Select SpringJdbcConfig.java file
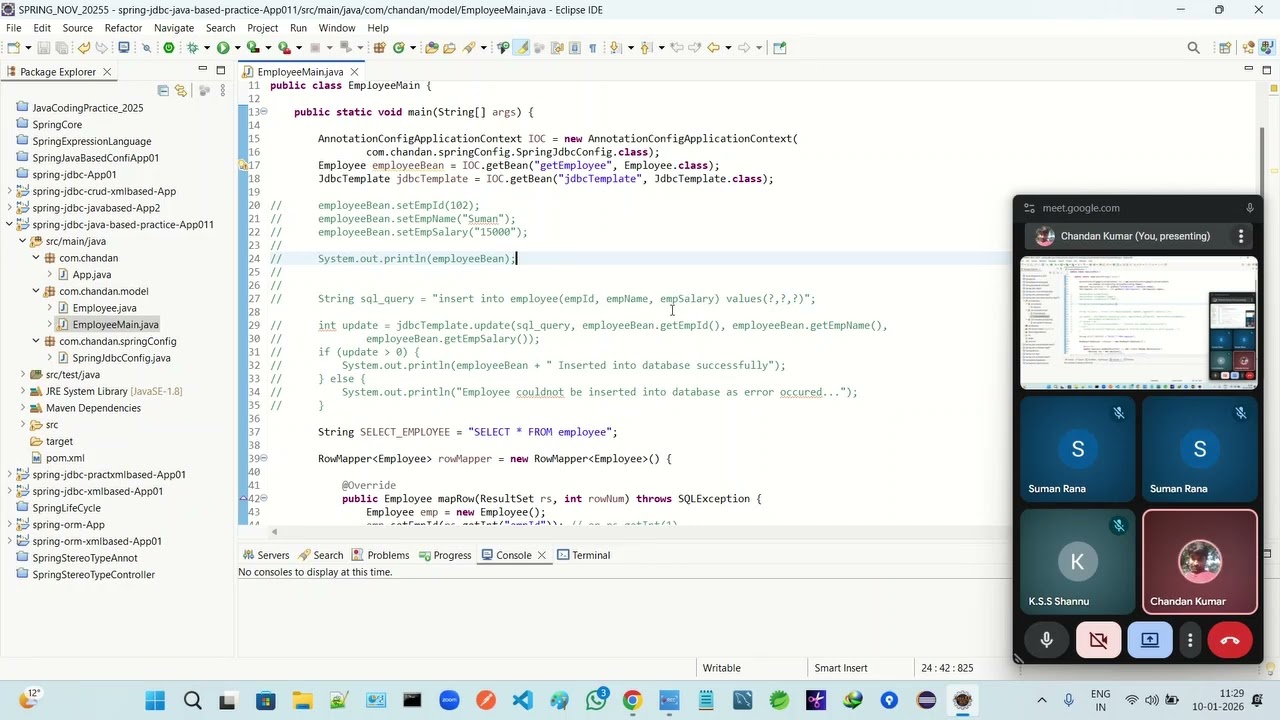Image resolution: width=1280 pixels, height=720 pixels. pyautogui.click(x=121, y=358)
